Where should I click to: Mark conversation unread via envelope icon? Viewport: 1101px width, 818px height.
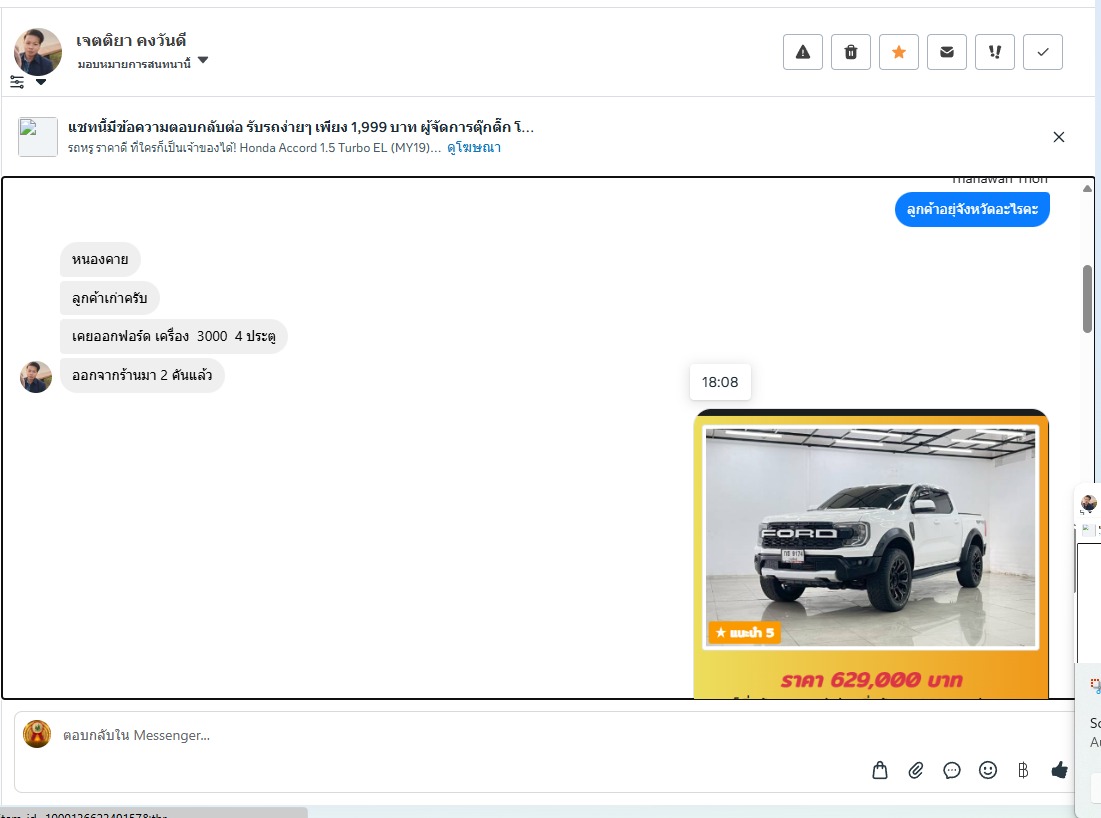(947, 52)
